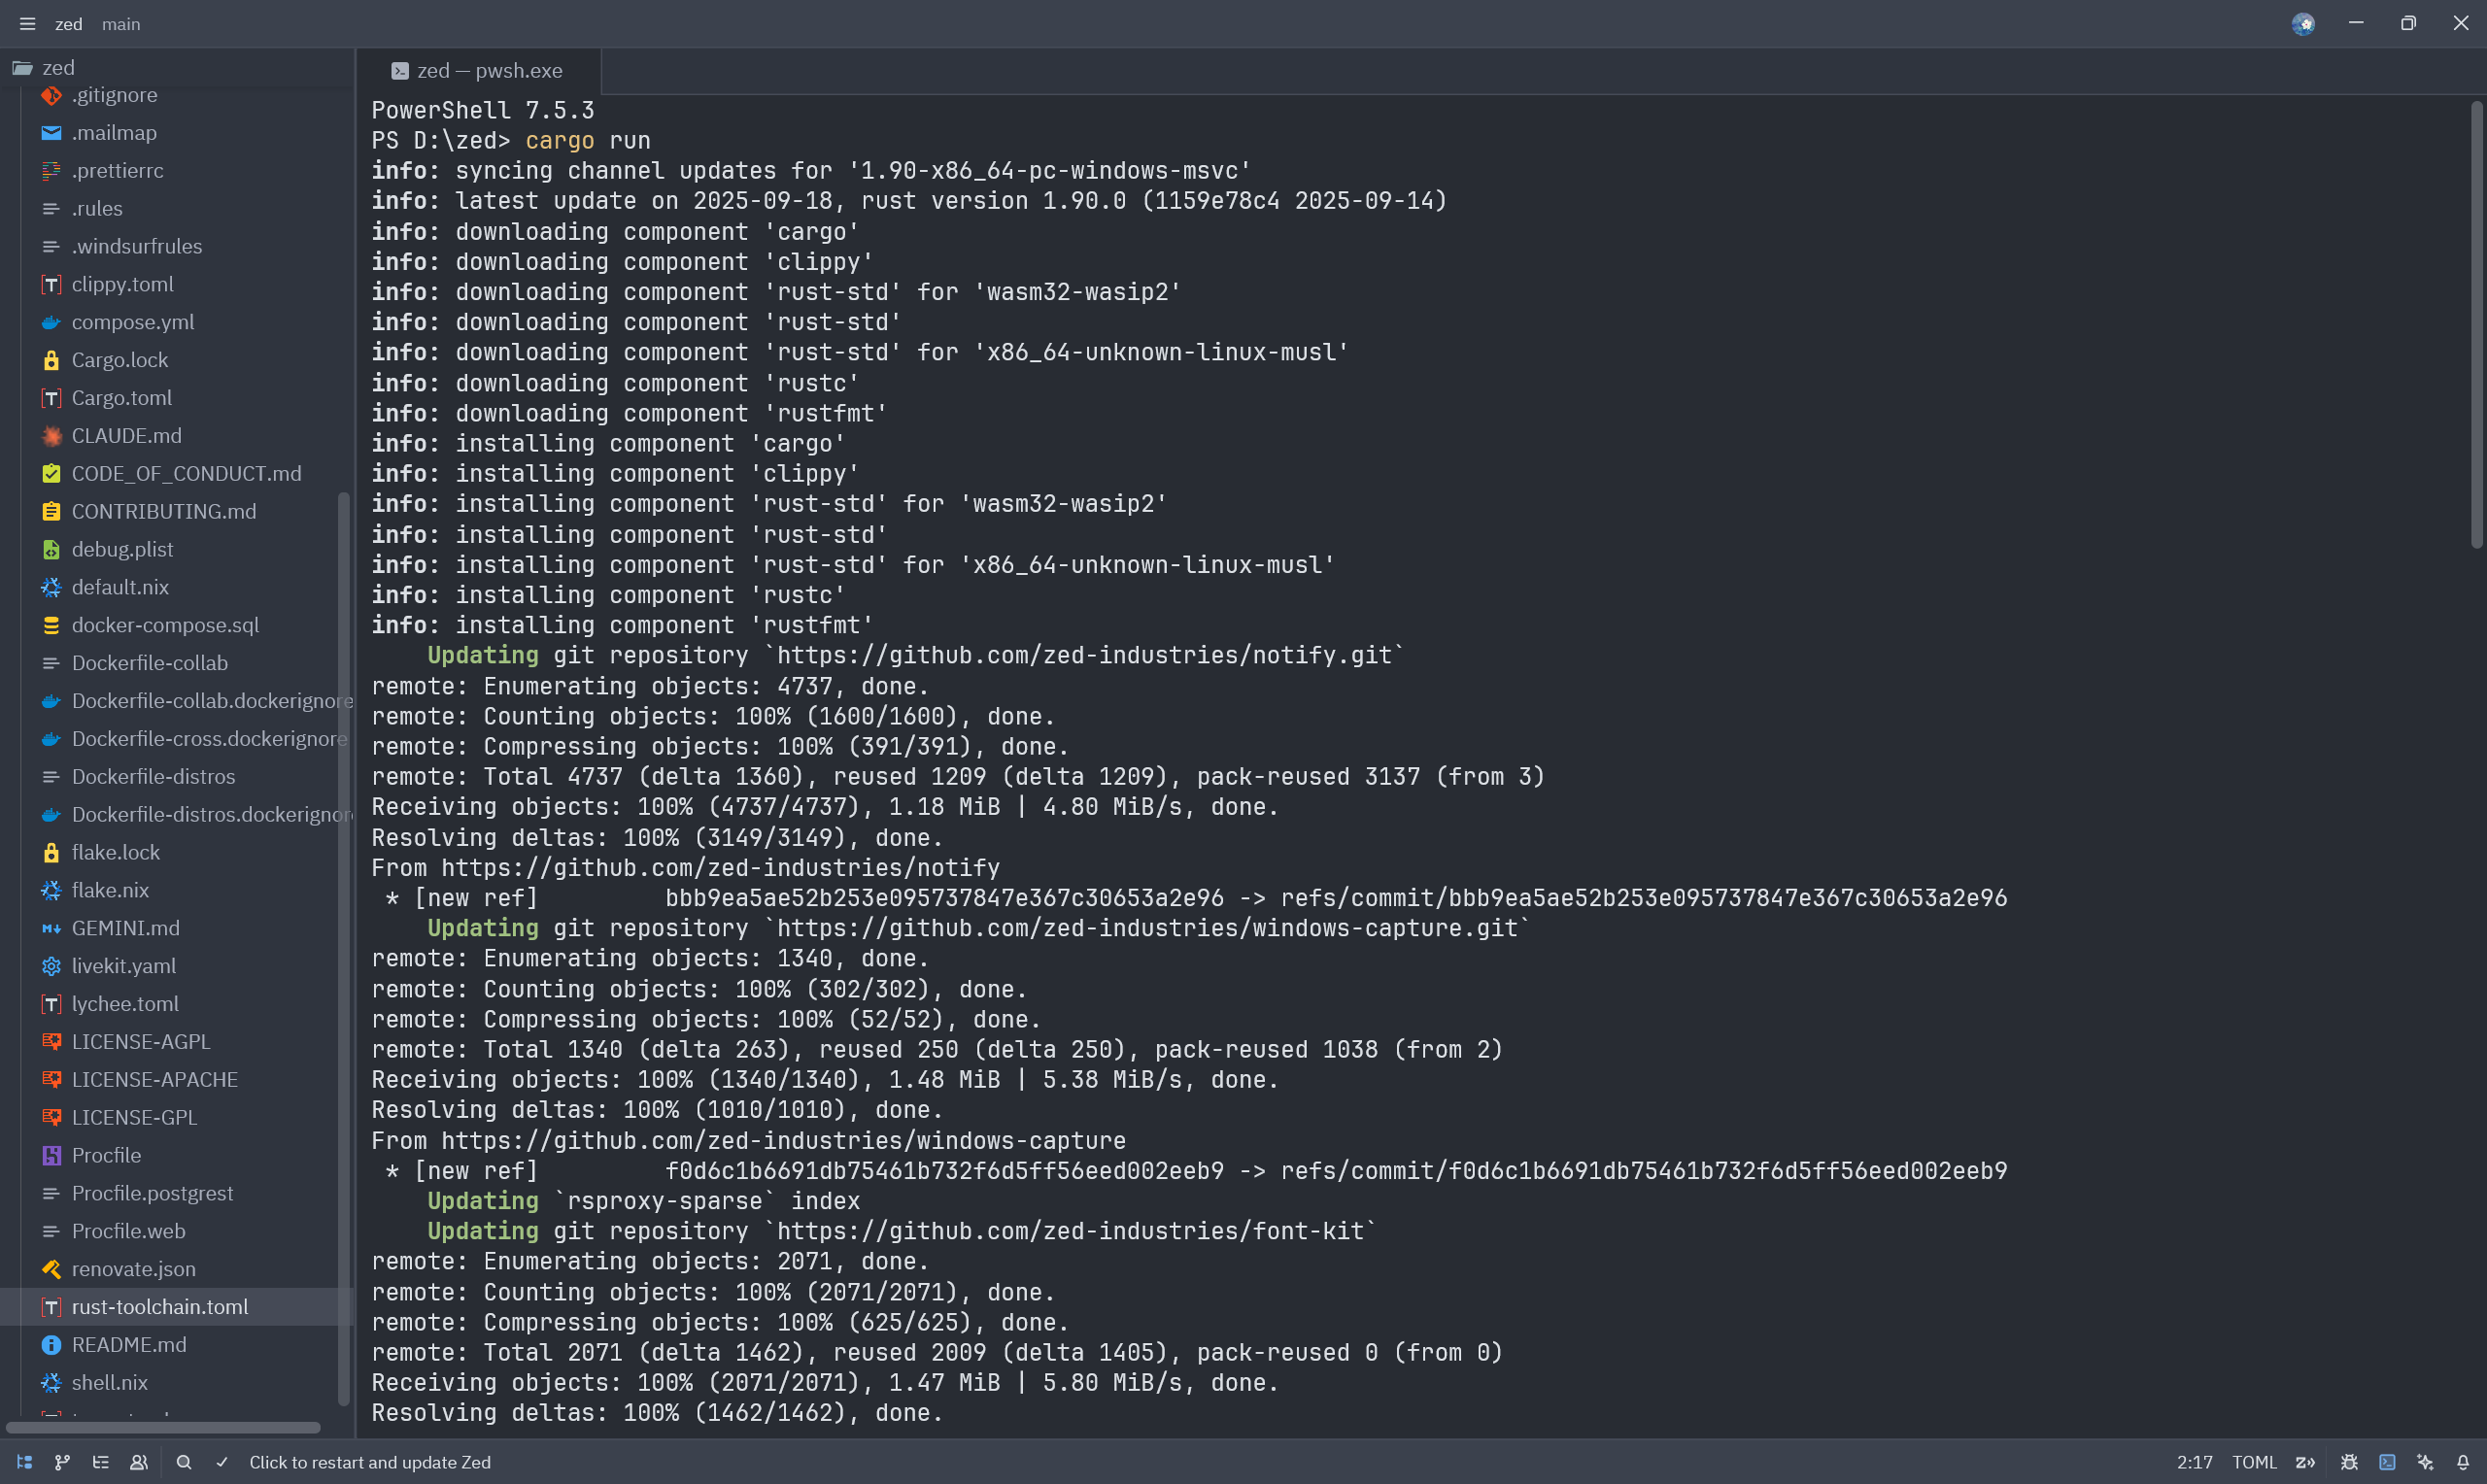Open the main branch picker
The height and width of the screenshot is (1484, 2487).
(121, 24)
